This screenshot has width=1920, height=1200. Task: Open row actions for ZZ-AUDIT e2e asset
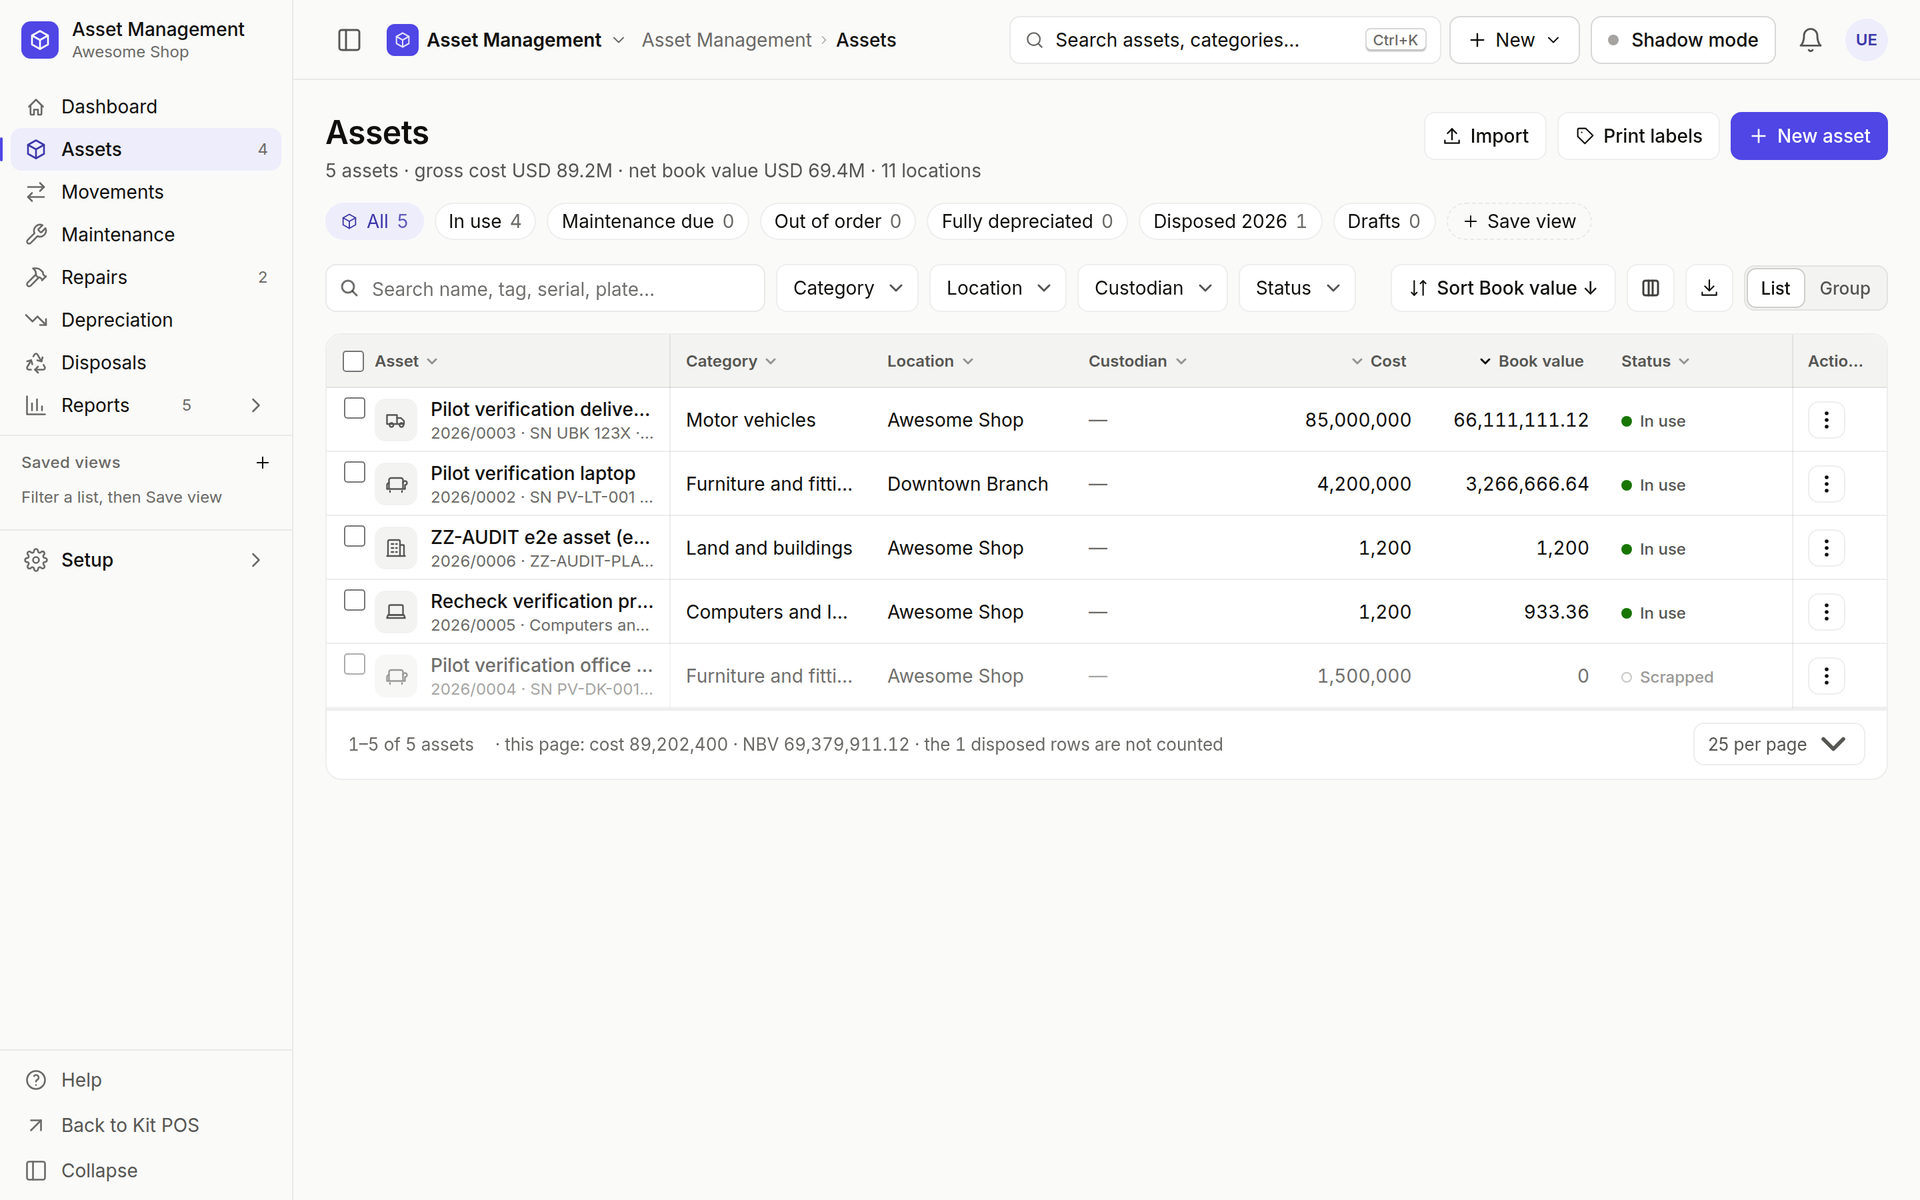1826,548
